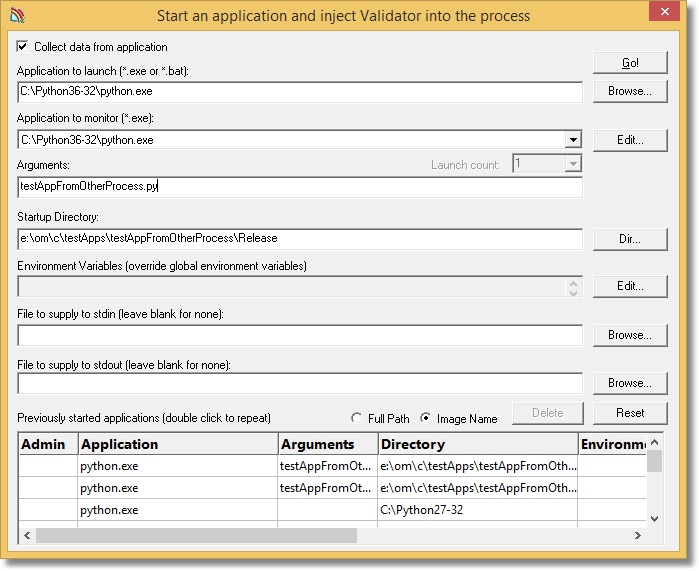Select second python.exe row in list

pyautogui.click(x=333, y=488)
